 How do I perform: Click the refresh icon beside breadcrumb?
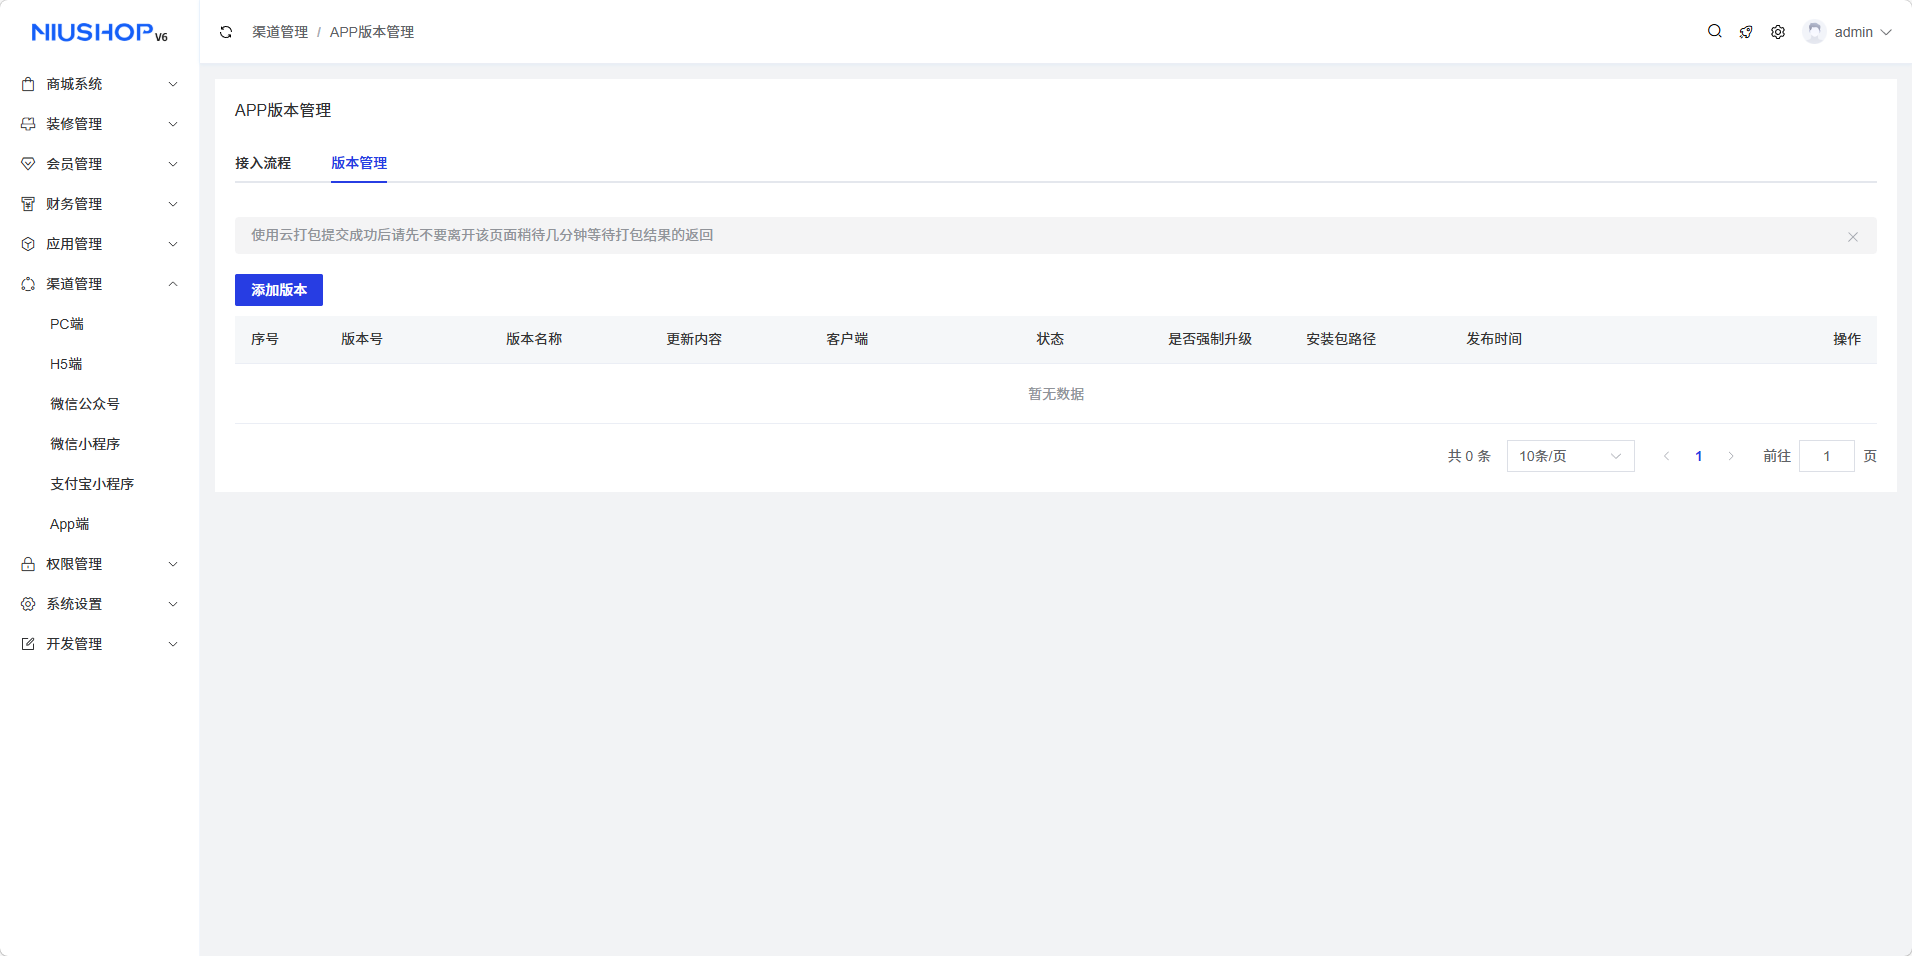(x=226, y=32)
